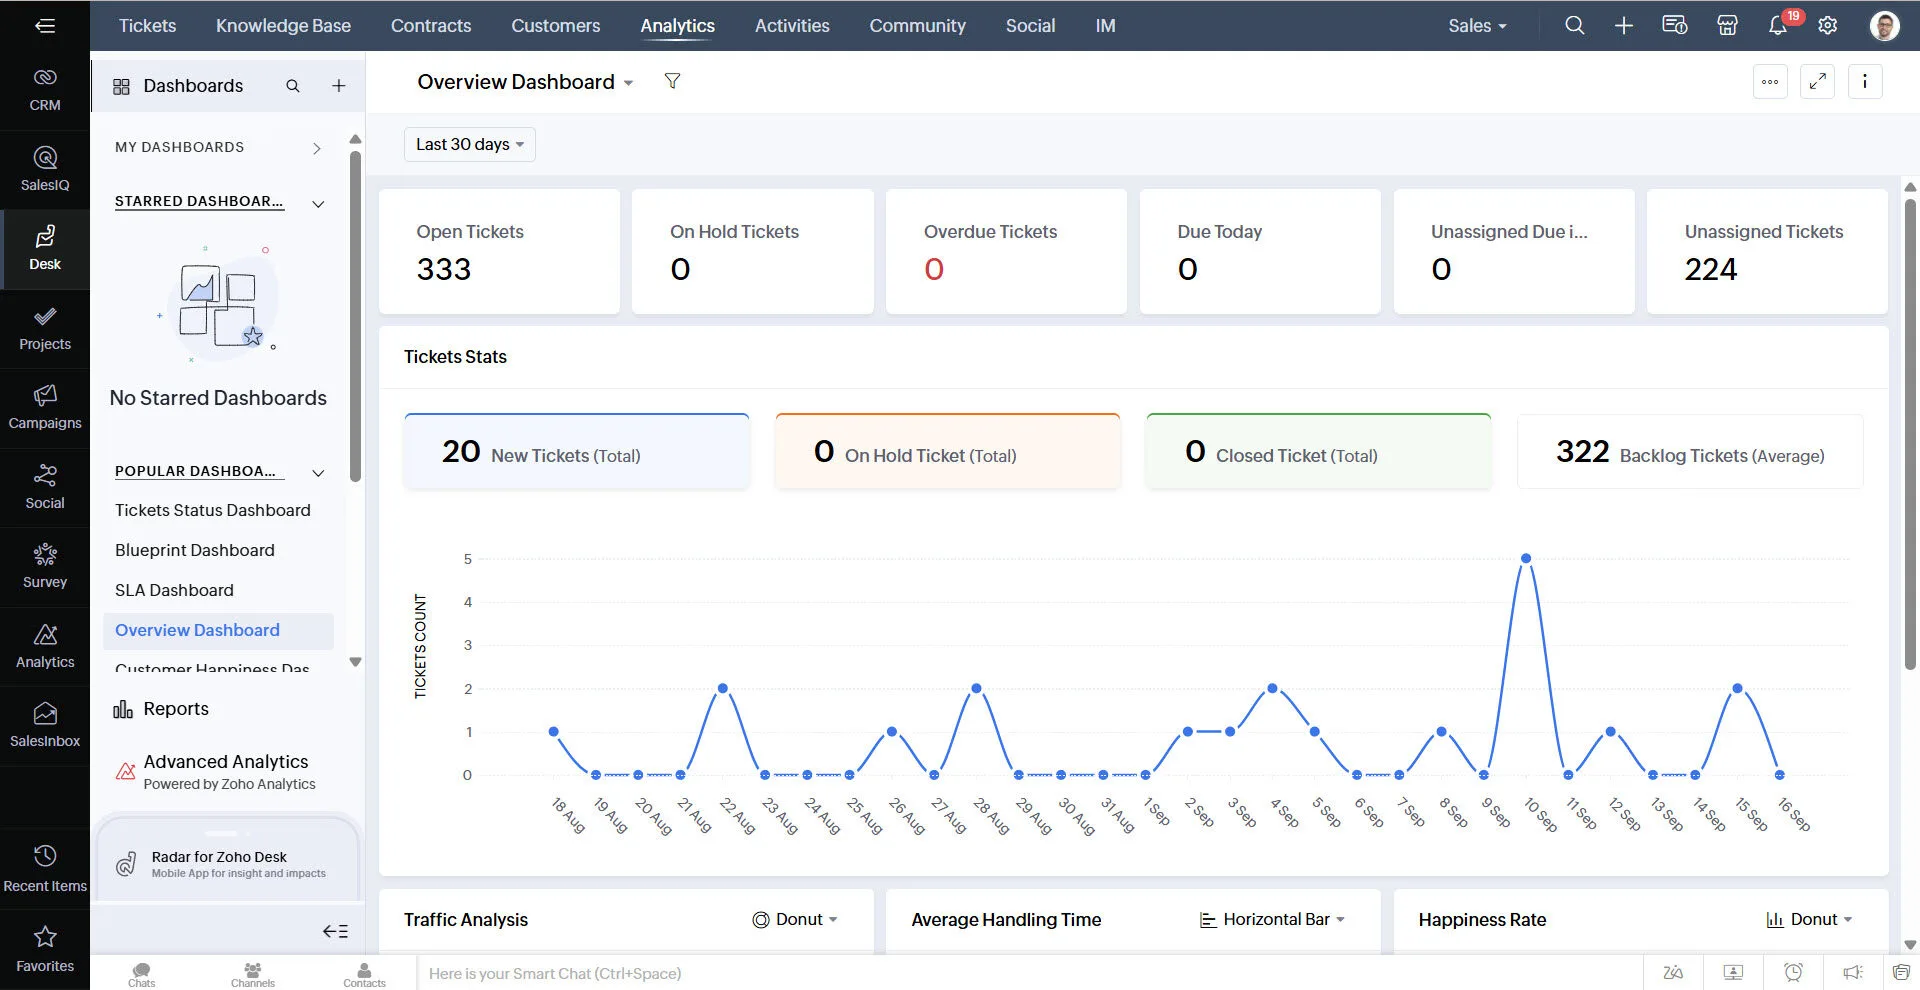The width and height of the screenshot is (1920, 990).
Task: Open the Campaigns app in sidebar
Action: pos(45,406)
